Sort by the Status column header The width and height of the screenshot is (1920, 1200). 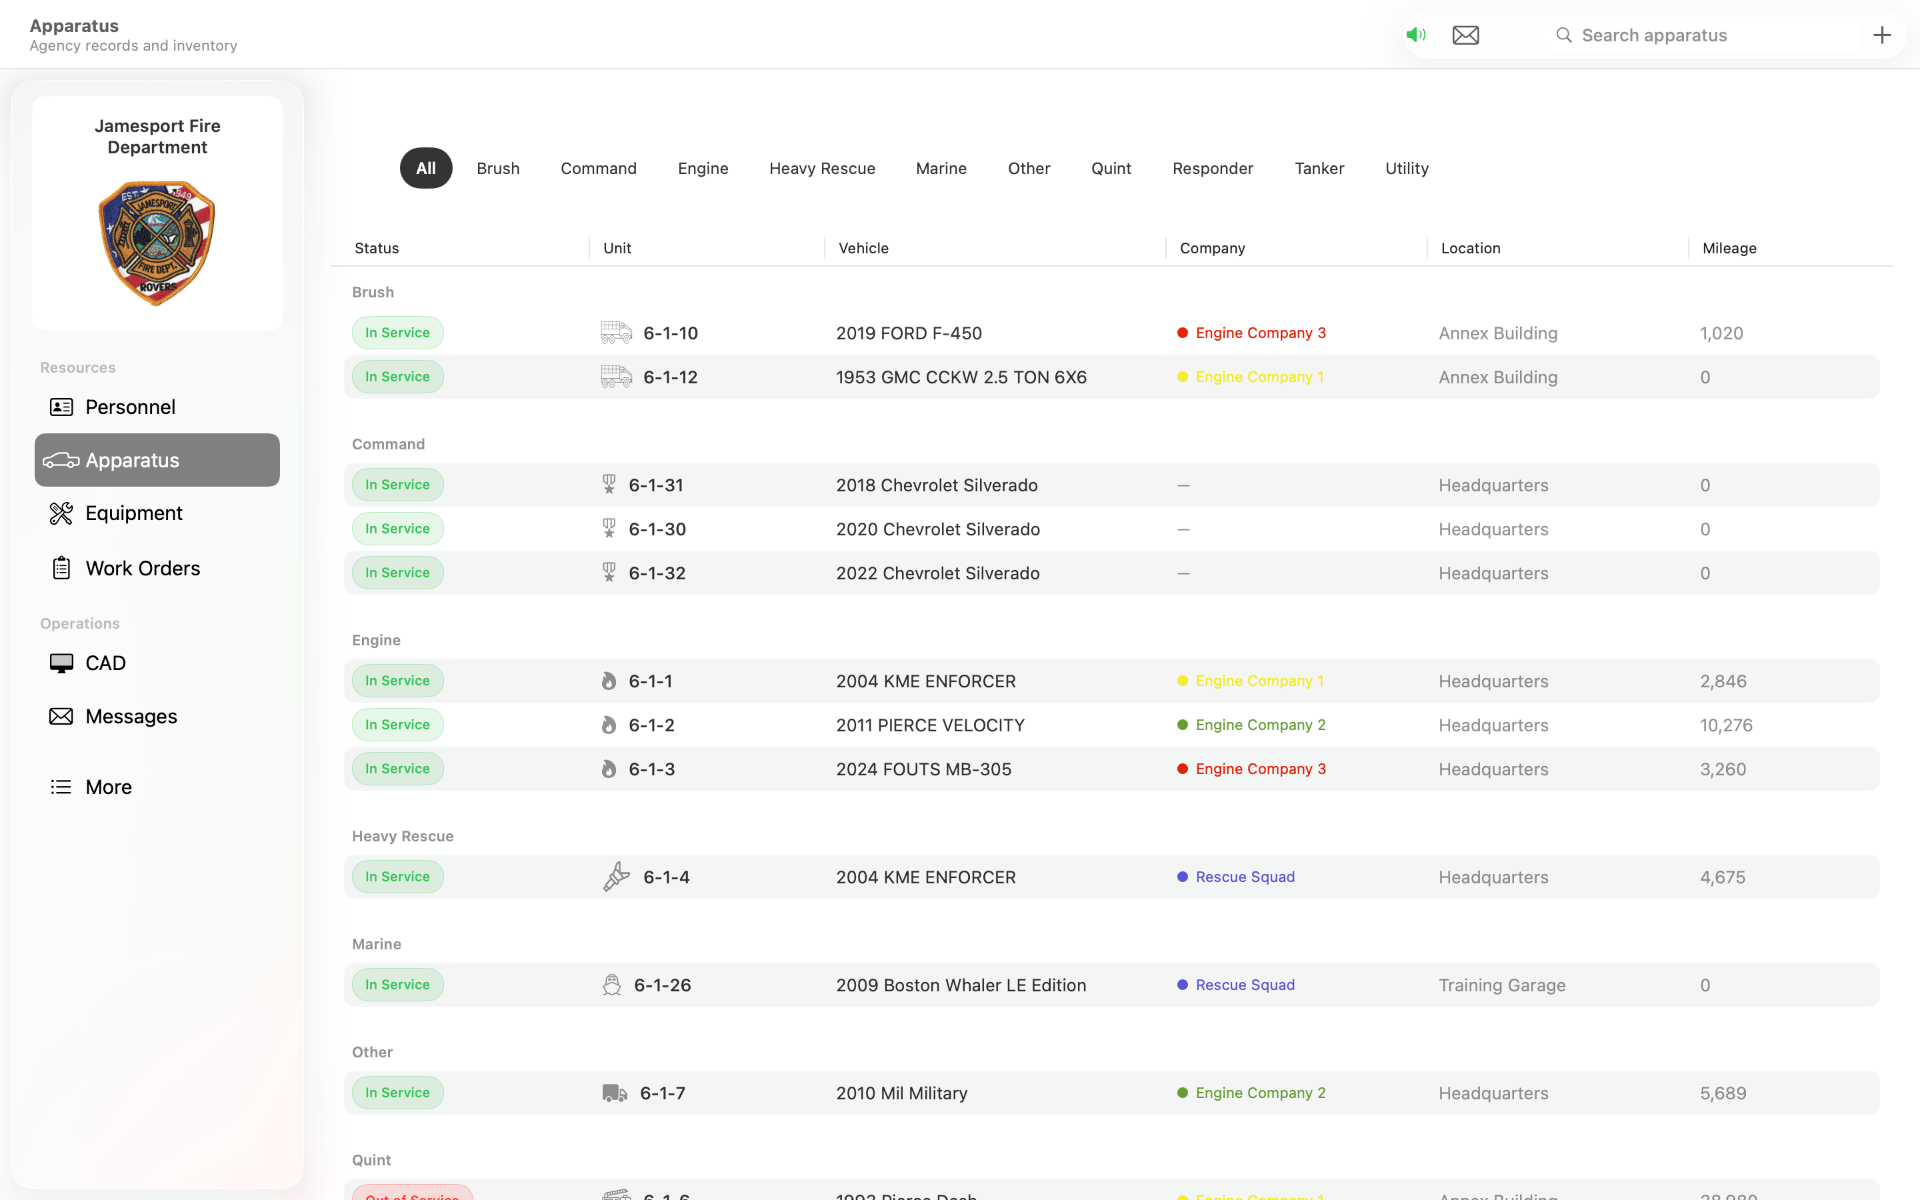pos(377,248)
